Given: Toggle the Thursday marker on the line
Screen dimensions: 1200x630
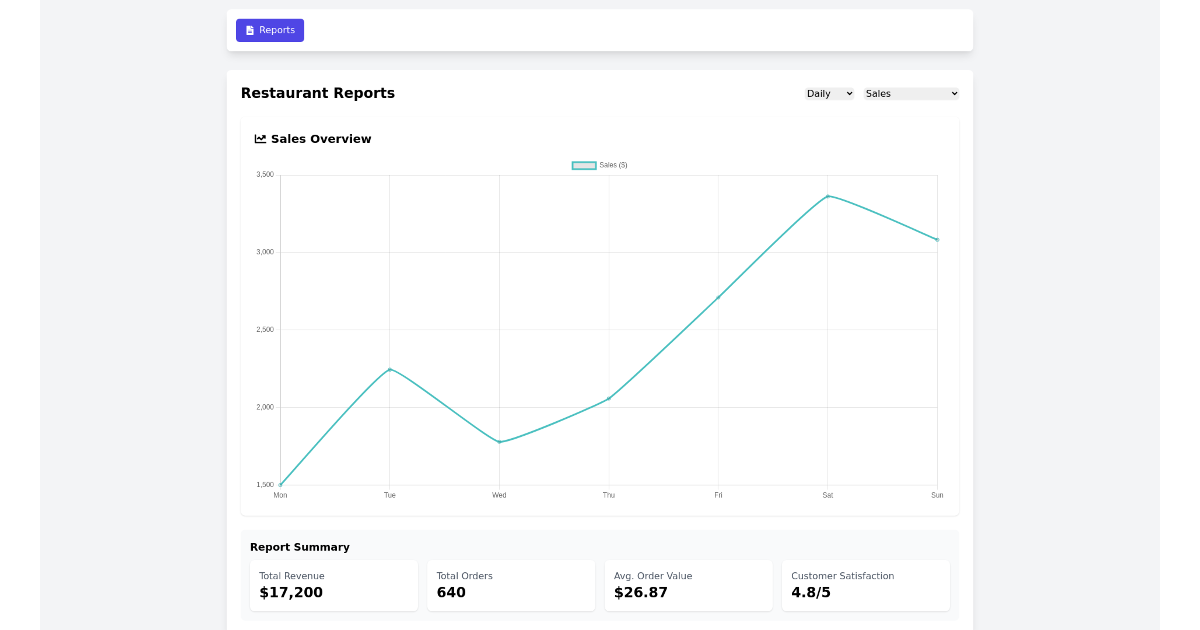Looking at the screenshot, I should (608, 398).
